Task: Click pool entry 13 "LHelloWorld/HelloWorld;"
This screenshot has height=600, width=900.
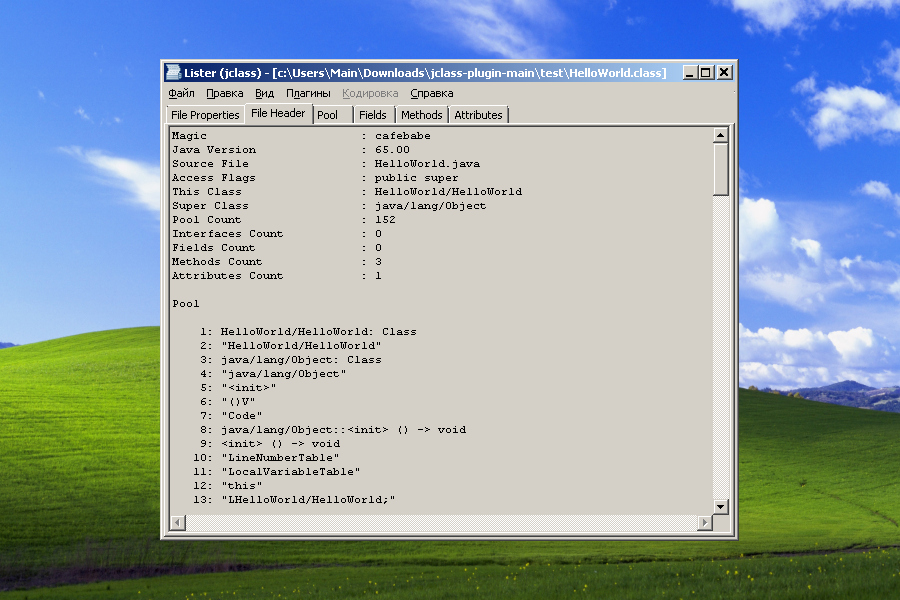Action: click(x=308, y=500)
